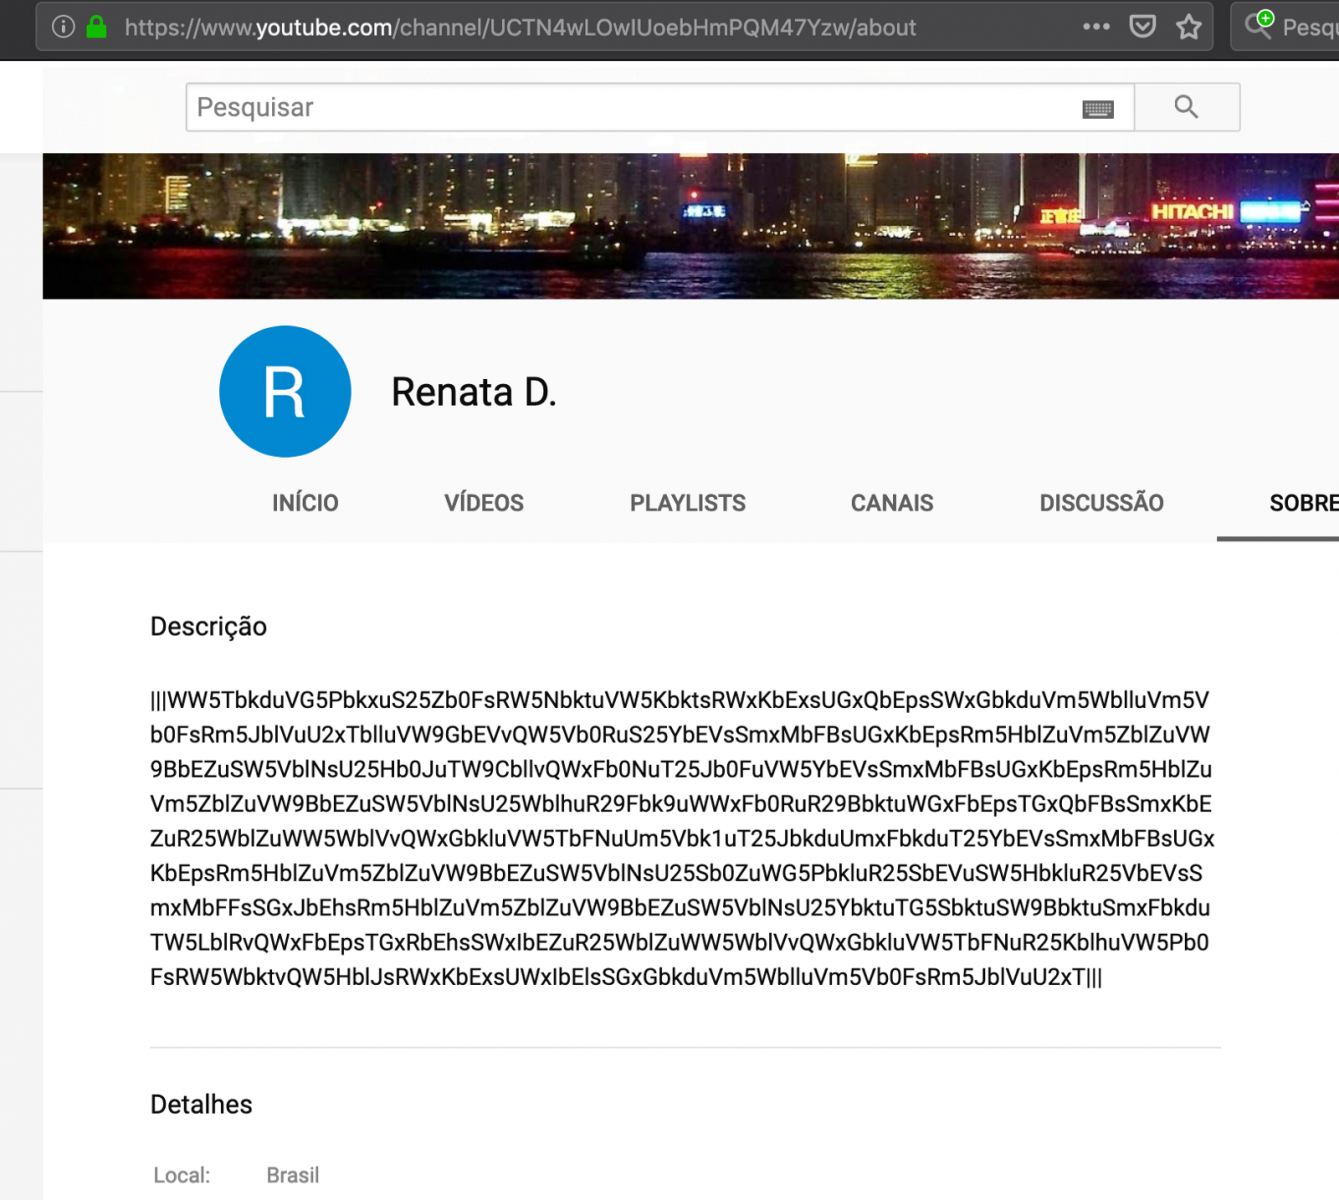Open the DISCUSSÃO tab

[1101, 503]
